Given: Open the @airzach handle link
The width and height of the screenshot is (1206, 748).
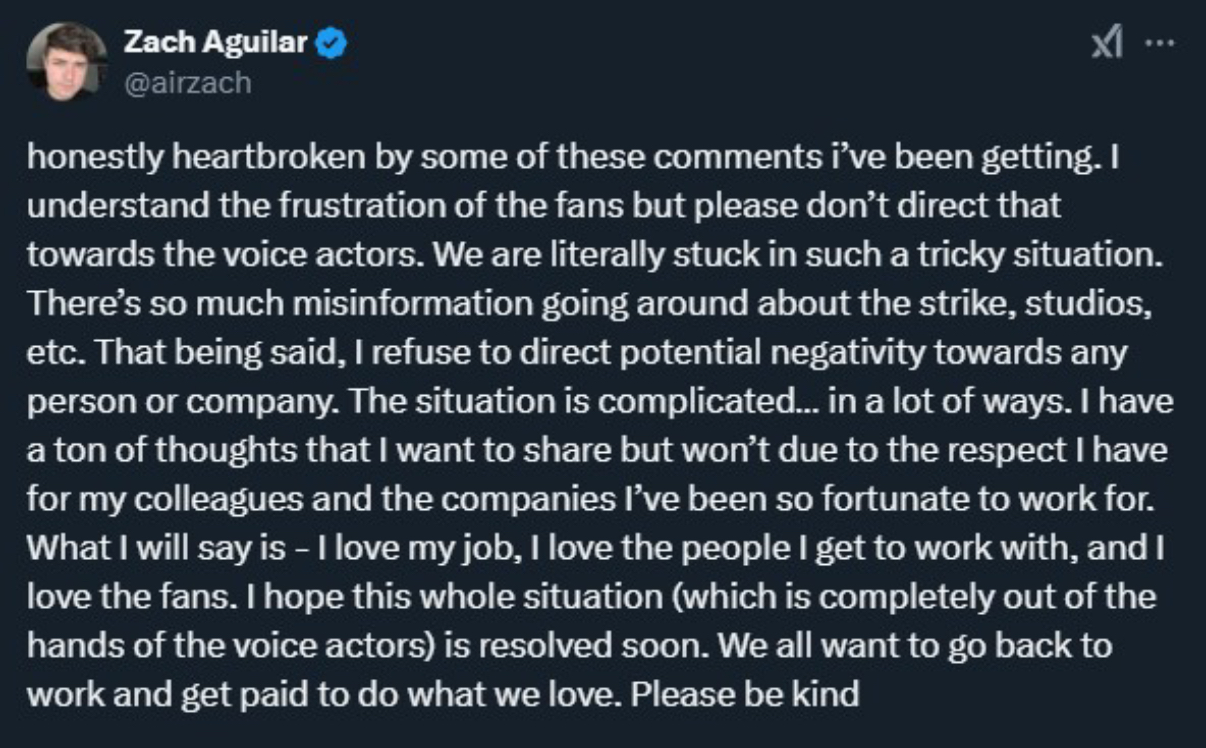Looking at the screenshot, I should coord(186,82).
